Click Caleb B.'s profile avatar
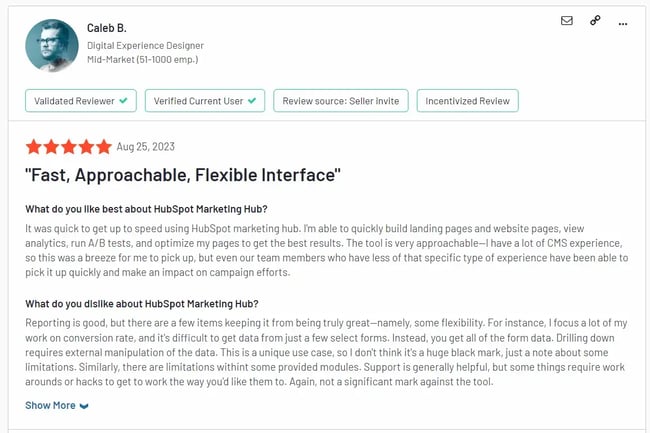 pos(52,44)
